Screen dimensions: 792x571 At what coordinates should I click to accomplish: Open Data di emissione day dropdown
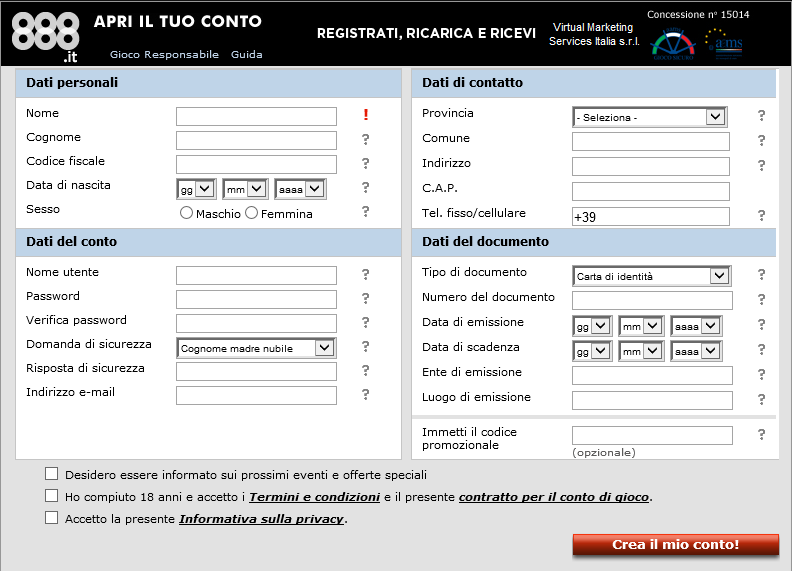click(x=592, y=326)
